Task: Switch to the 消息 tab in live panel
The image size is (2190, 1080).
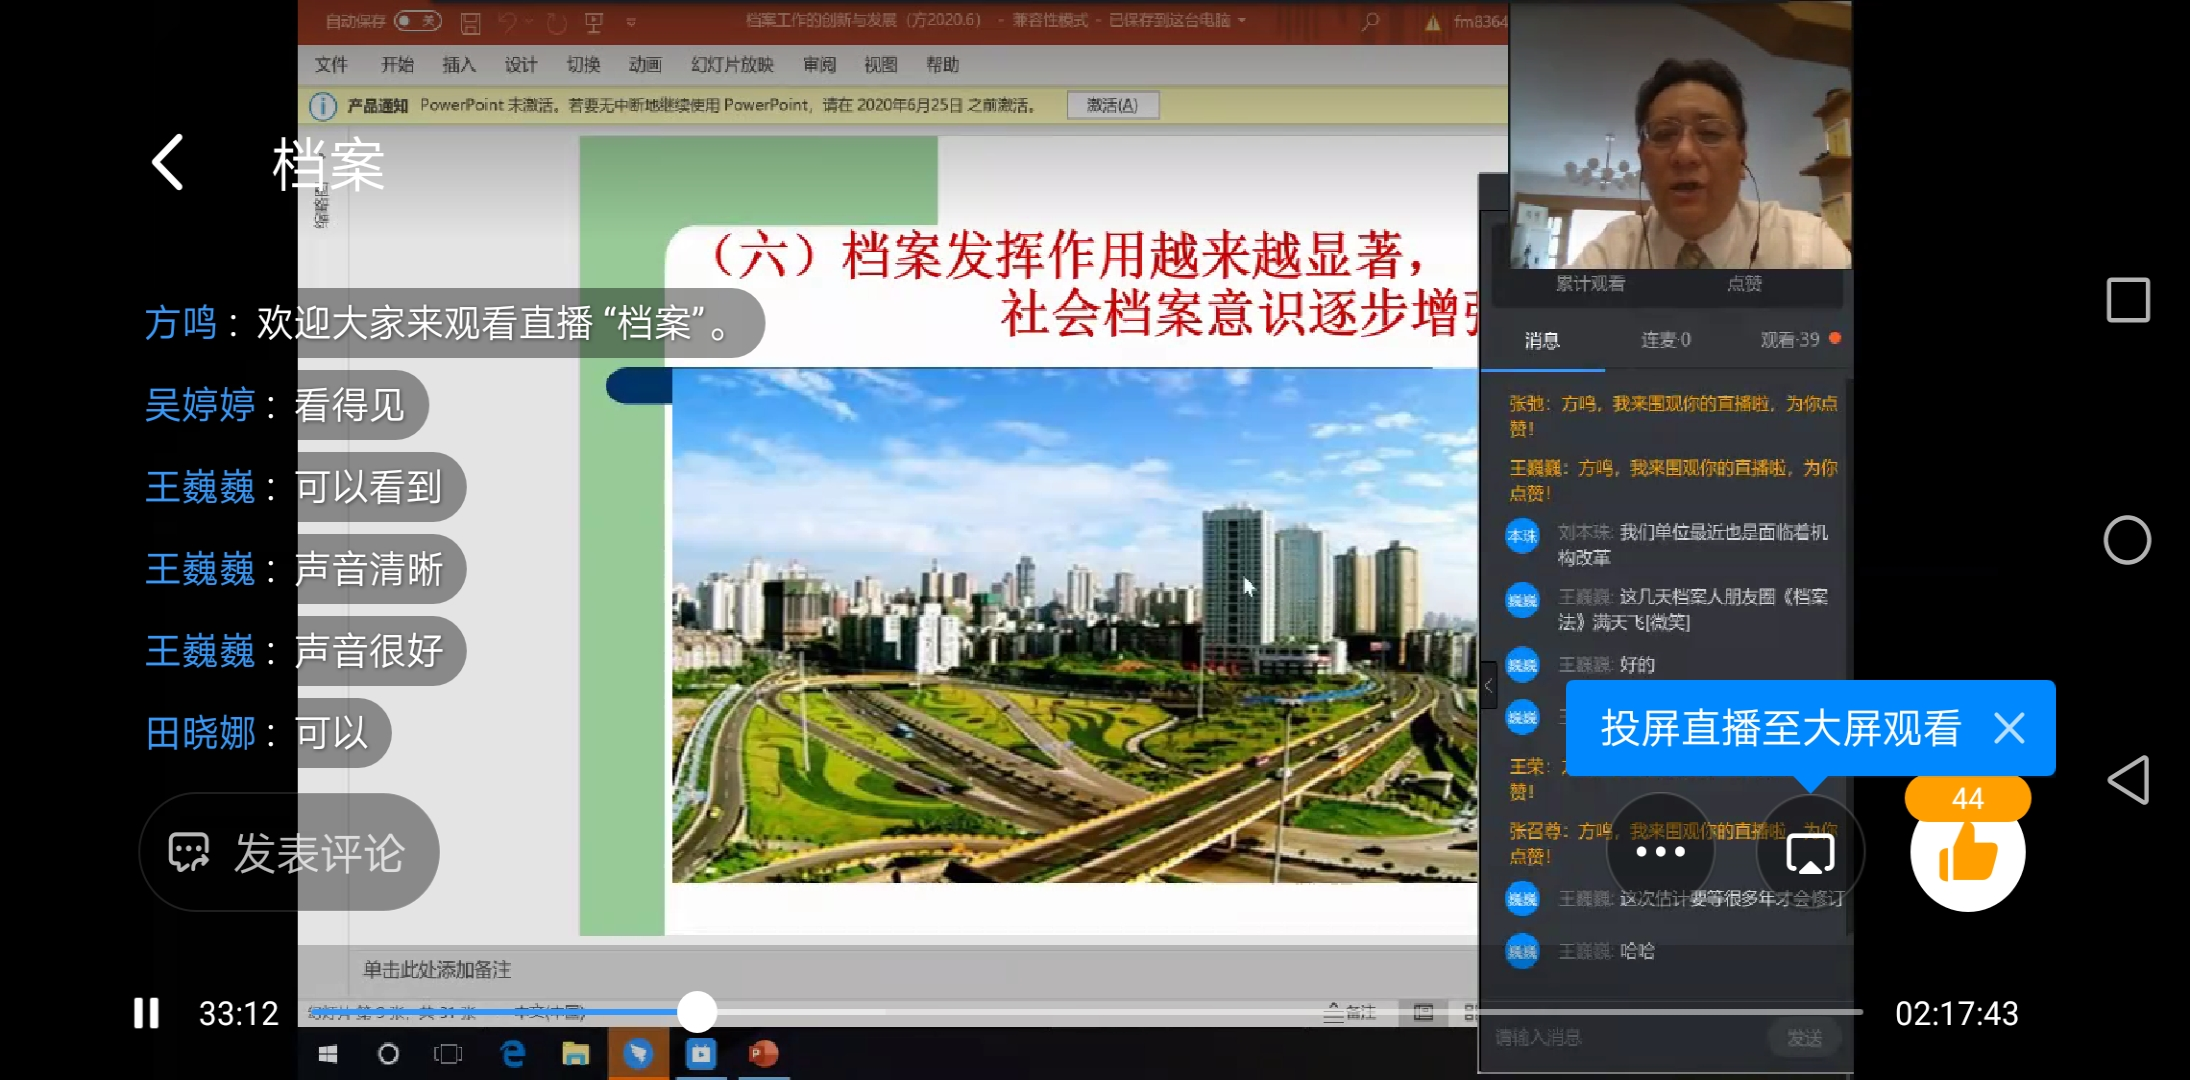Action: (x=1542, y=341)
